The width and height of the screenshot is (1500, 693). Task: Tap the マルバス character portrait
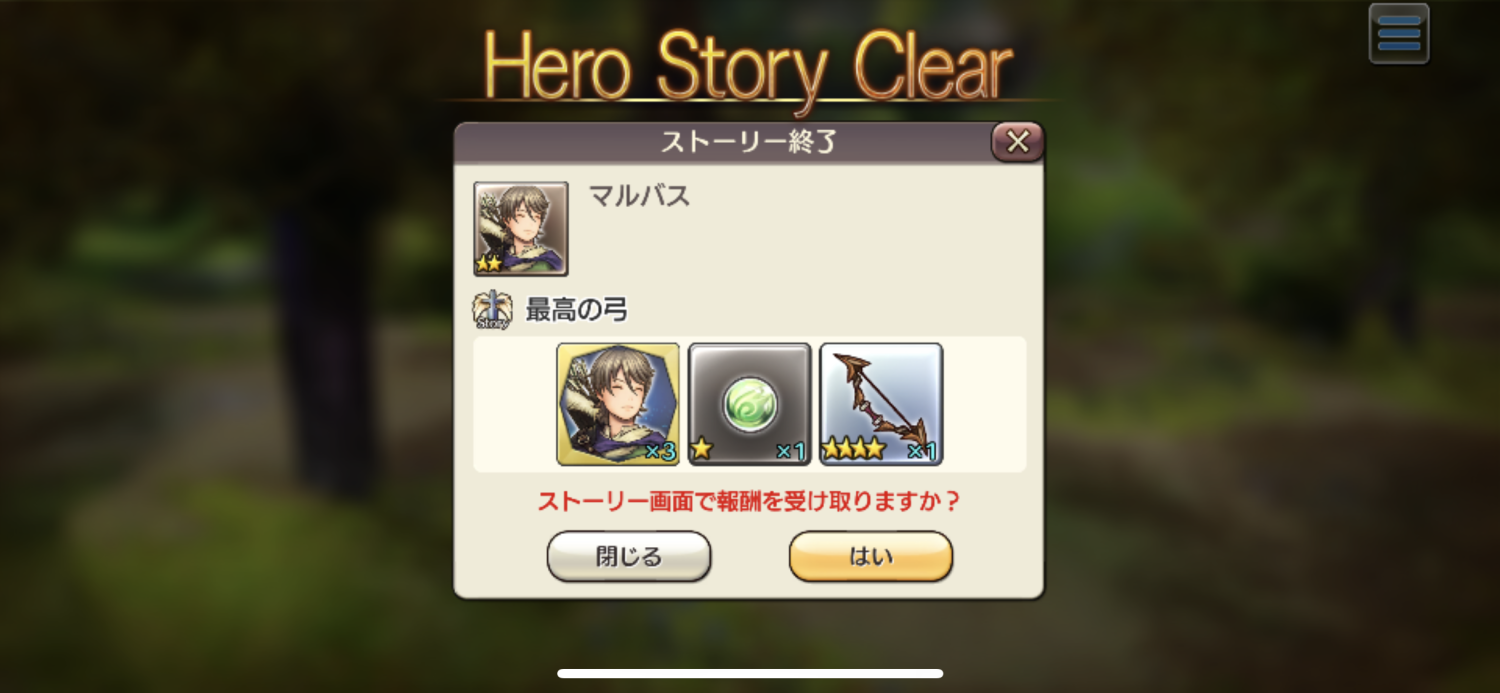(521, 229)
